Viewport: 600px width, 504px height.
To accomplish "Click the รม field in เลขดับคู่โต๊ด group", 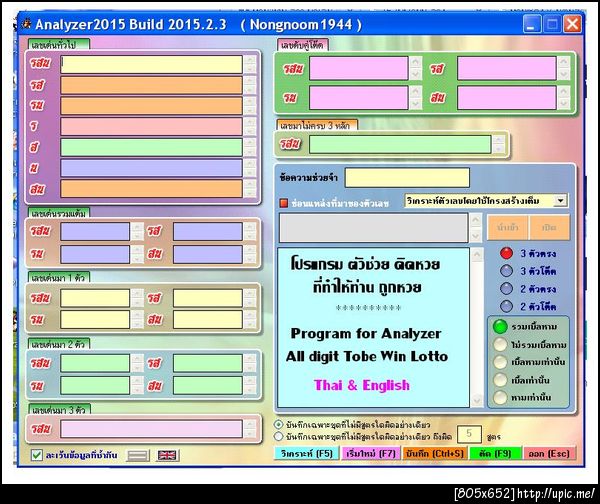I will tap(359, 98).
